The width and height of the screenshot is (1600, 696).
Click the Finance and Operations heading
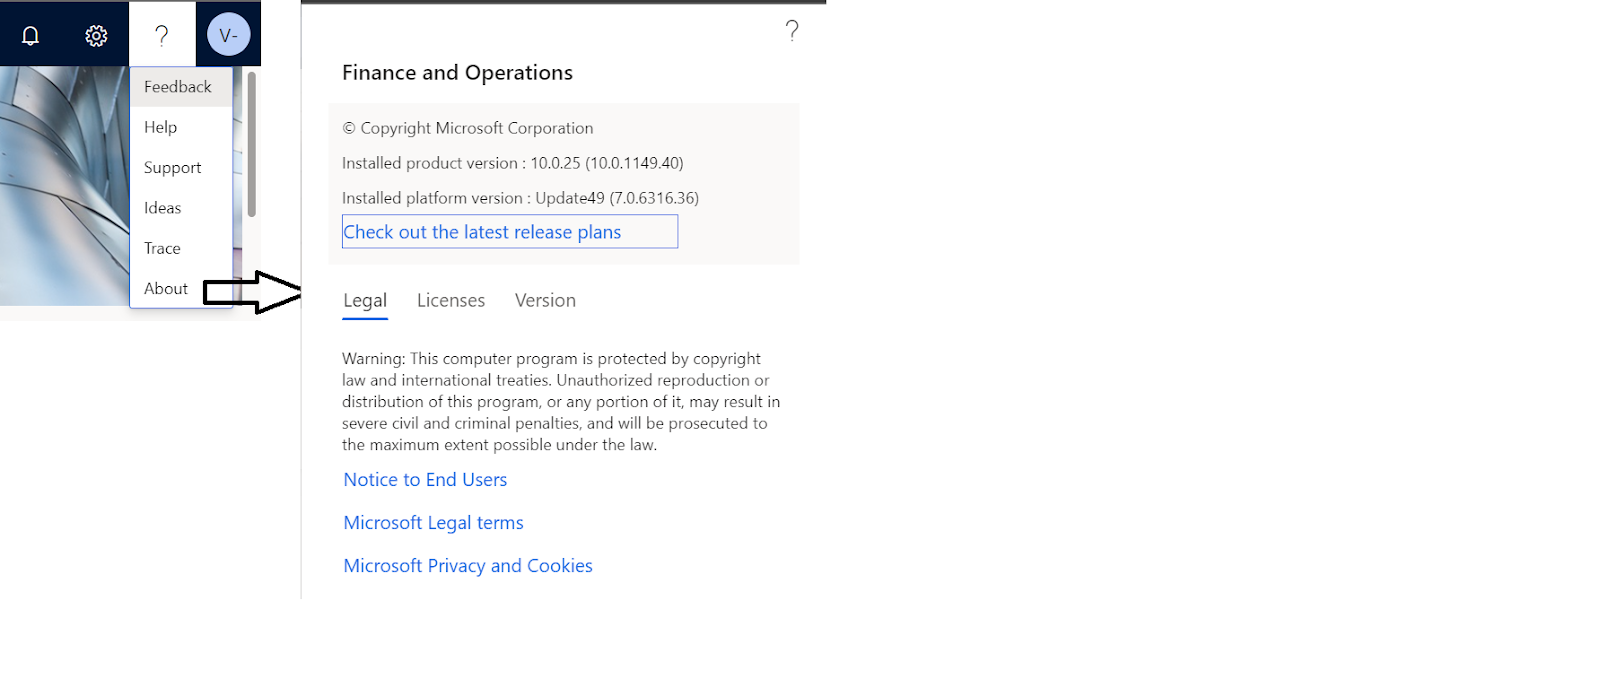(x=457, y=73)
